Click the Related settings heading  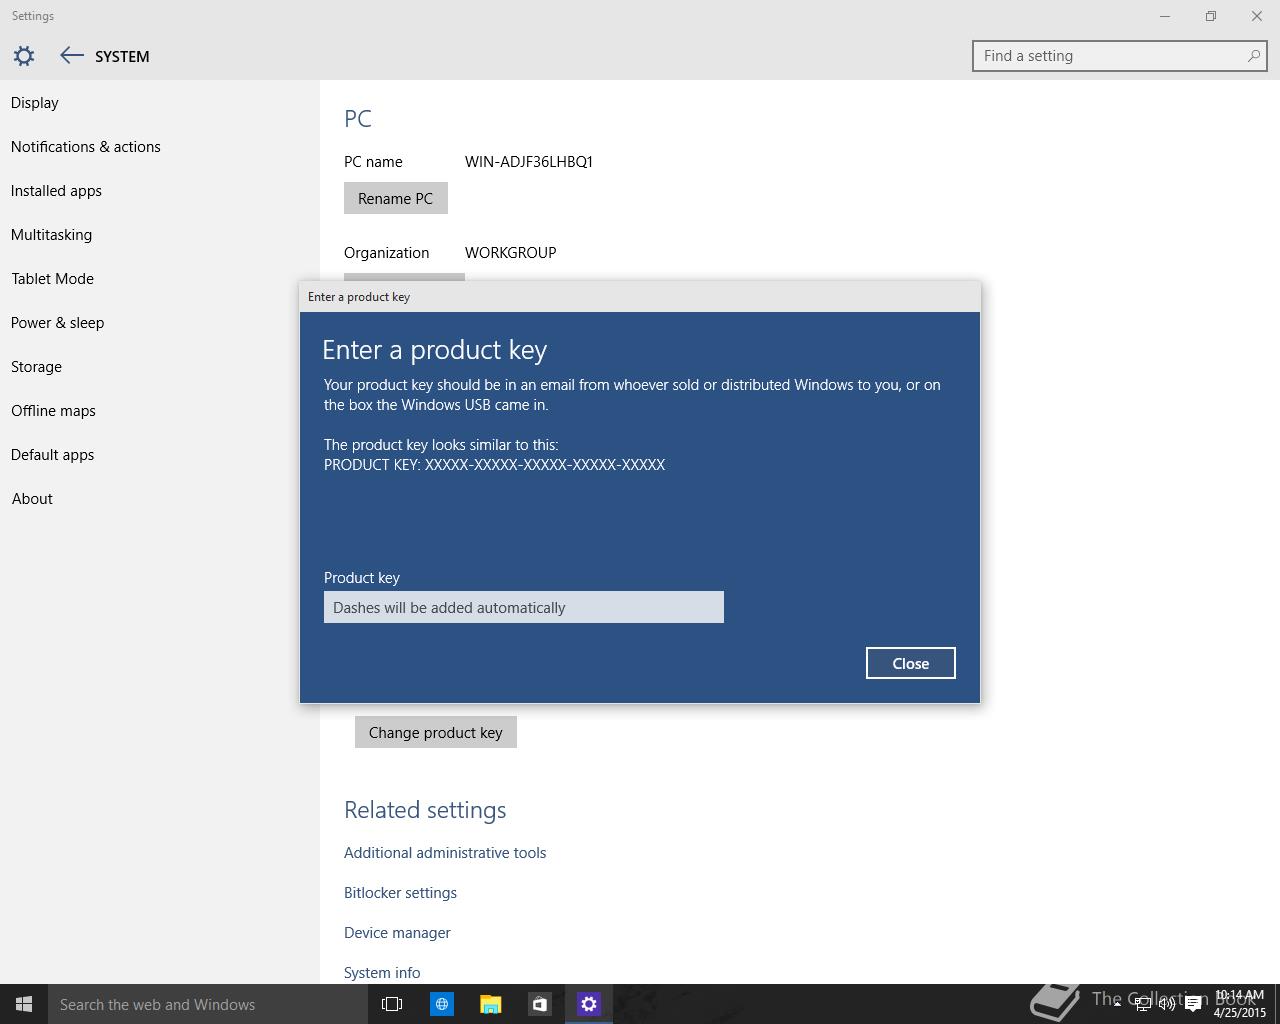point(425,810)
